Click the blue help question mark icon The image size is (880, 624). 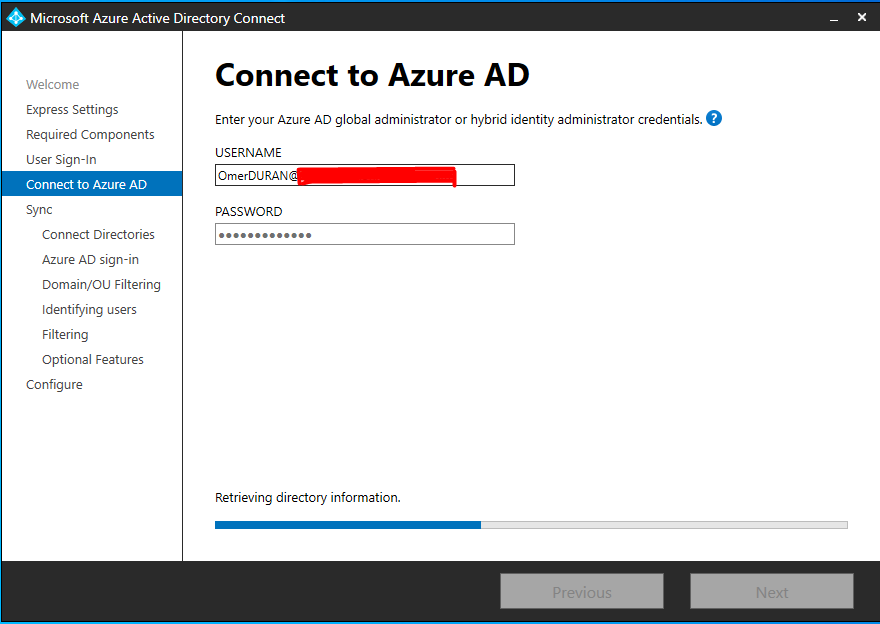pyautogui.click(x=713, y=118)
